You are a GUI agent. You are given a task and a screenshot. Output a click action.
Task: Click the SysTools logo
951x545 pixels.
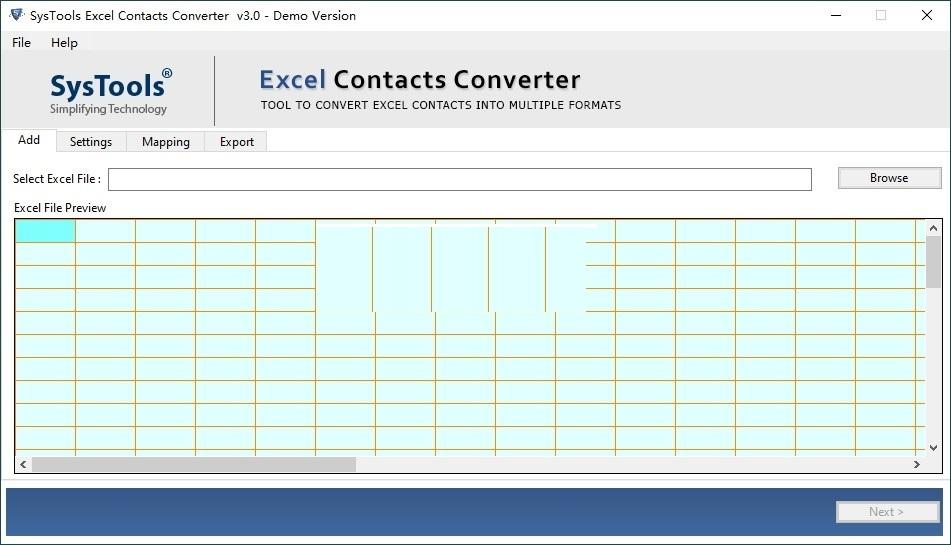coord(110,92)
